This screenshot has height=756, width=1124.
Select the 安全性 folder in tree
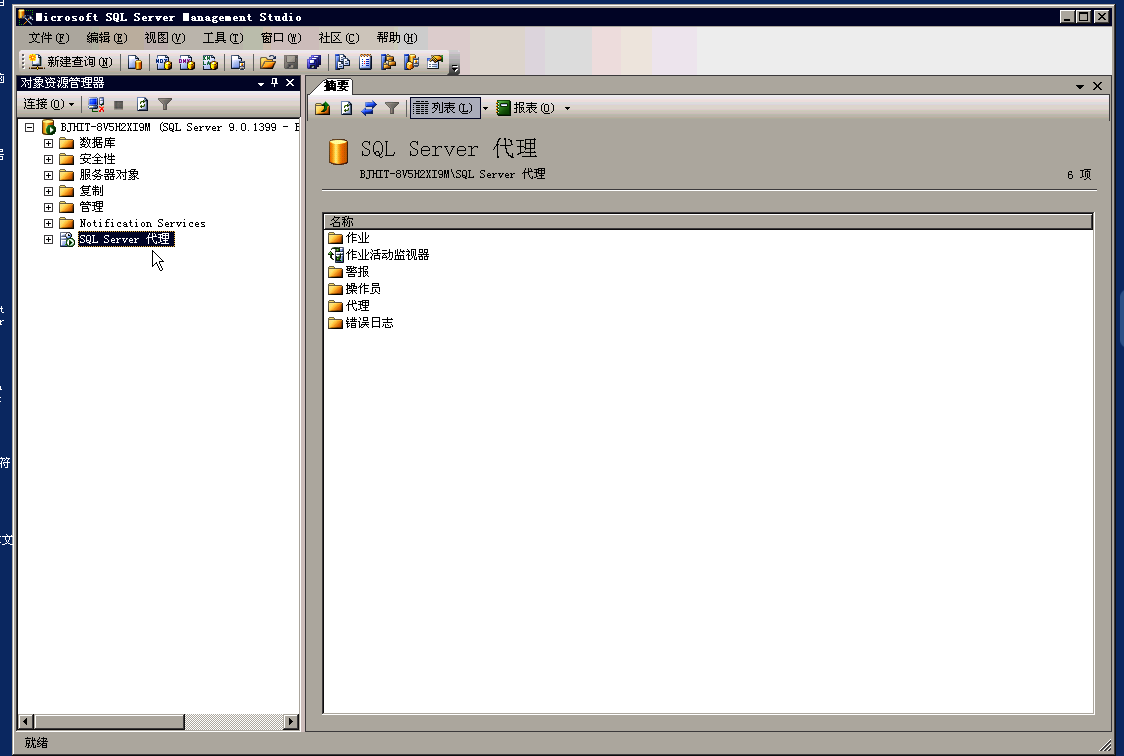point(97,159)
